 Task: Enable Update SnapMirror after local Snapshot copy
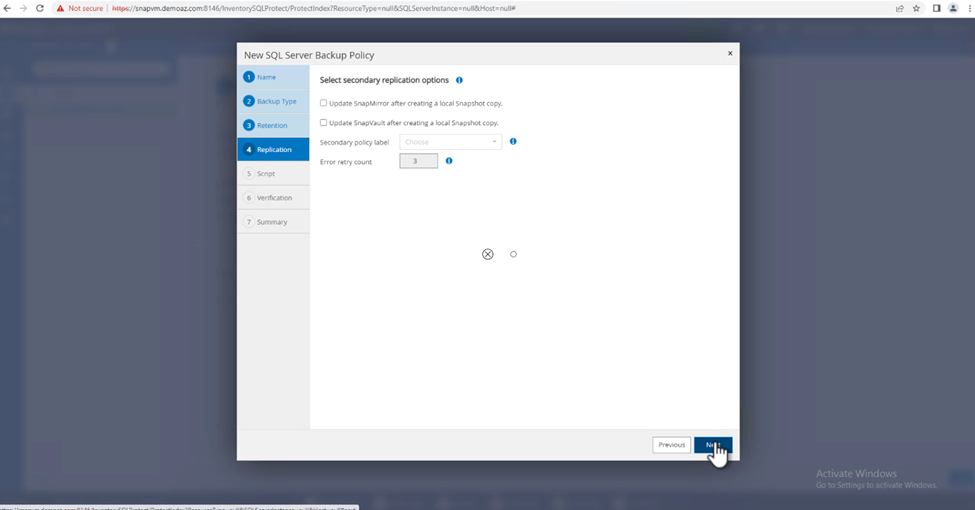coord(323,103)
